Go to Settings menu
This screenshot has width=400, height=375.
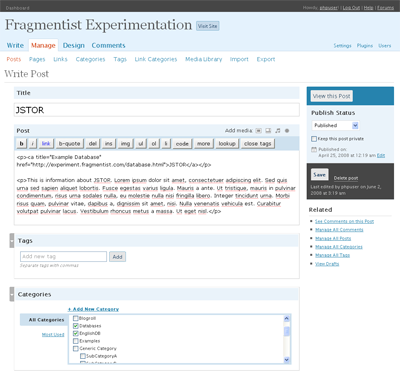342,46
